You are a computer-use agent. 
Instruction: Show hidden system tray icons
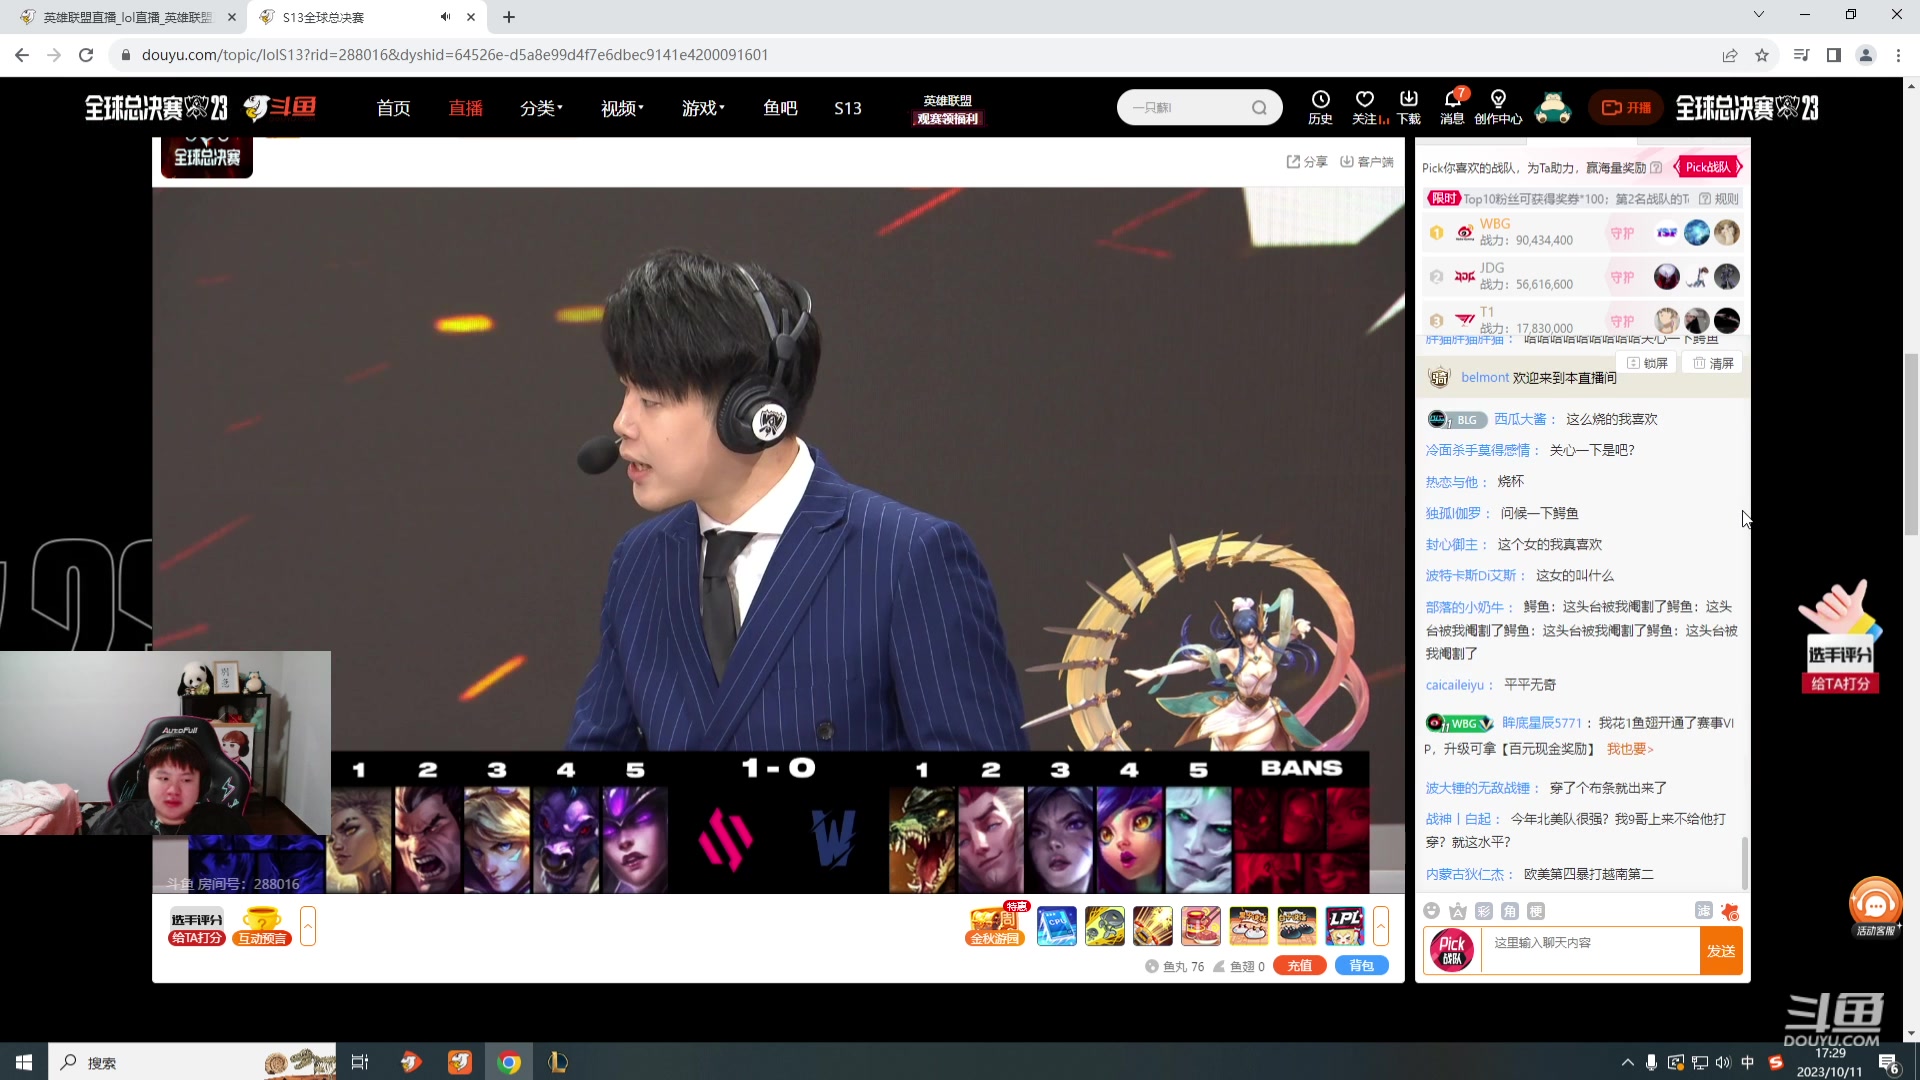[1627, 1062]
